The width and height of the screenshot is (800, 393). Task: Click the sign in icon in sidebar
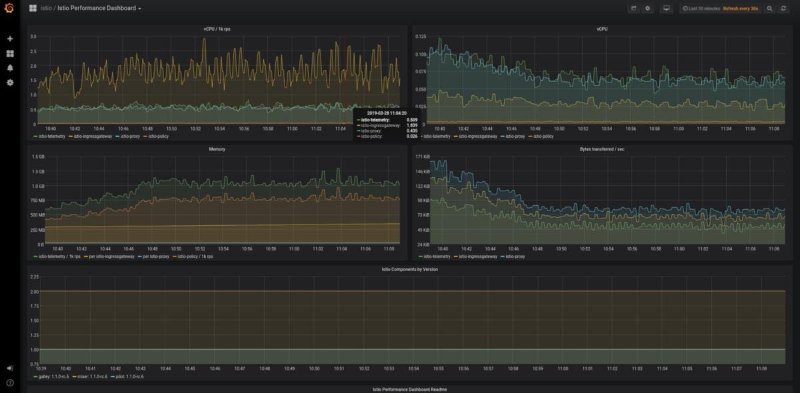[x=10, y=368]
